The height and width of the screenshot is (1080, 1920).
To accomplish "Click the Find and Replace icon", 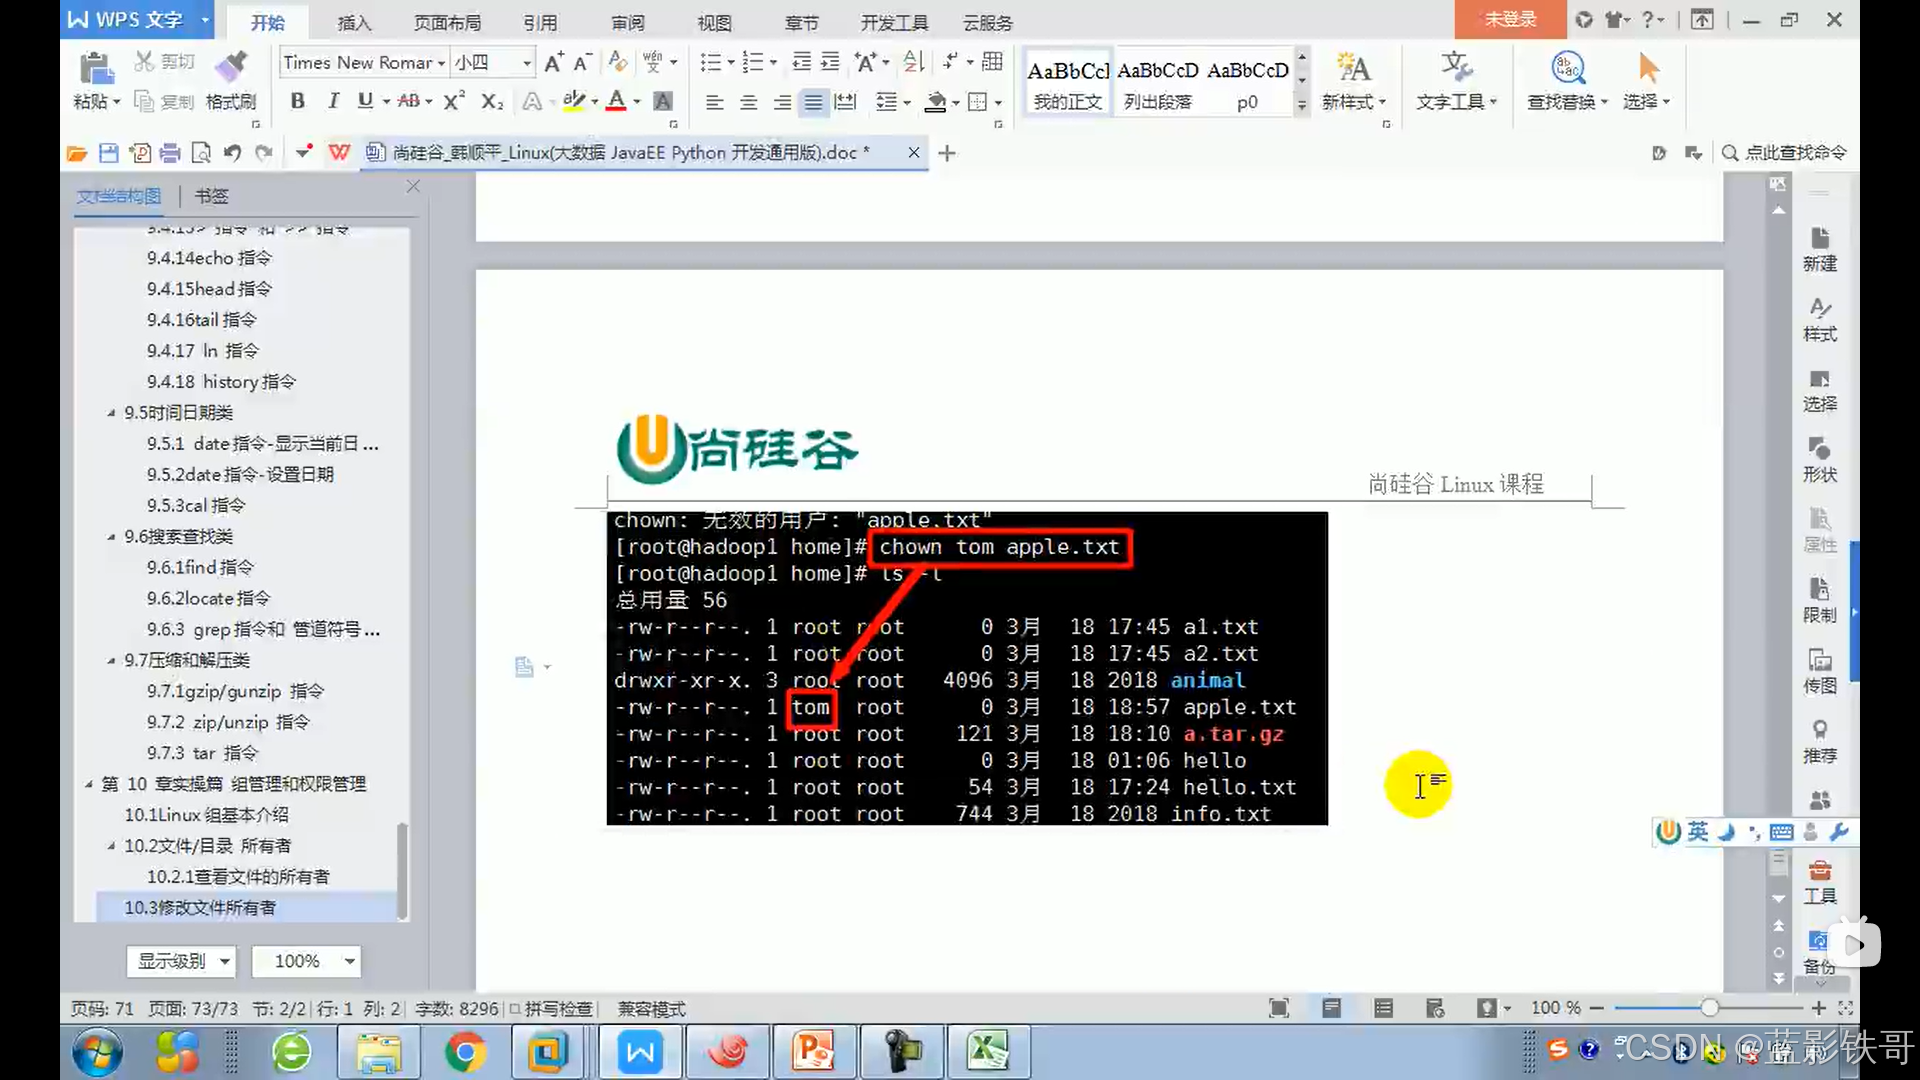I will point(1567,68).
